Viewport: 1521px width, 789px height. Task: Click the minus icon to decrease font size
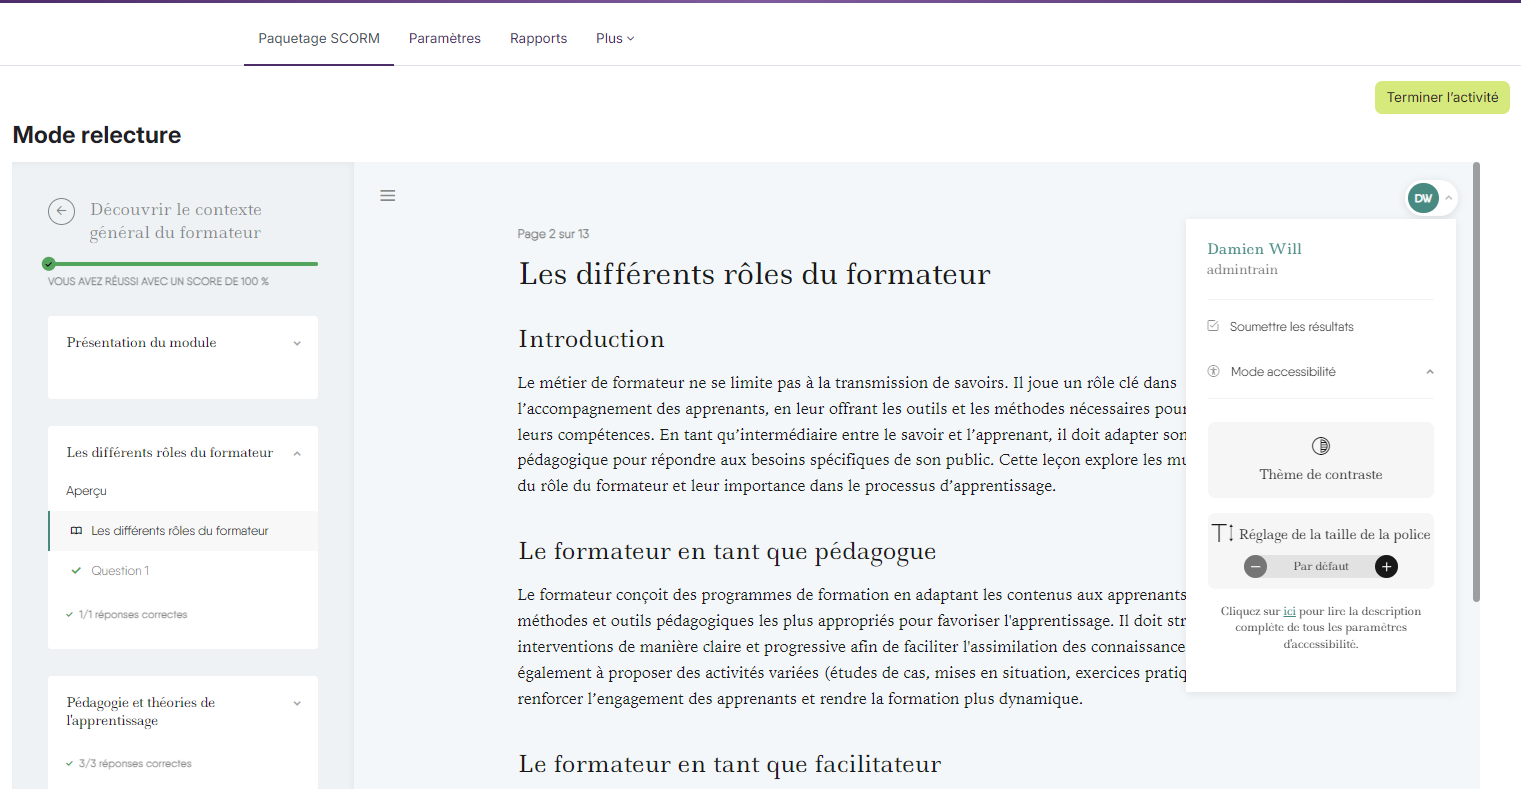[x=1255, y=566]
